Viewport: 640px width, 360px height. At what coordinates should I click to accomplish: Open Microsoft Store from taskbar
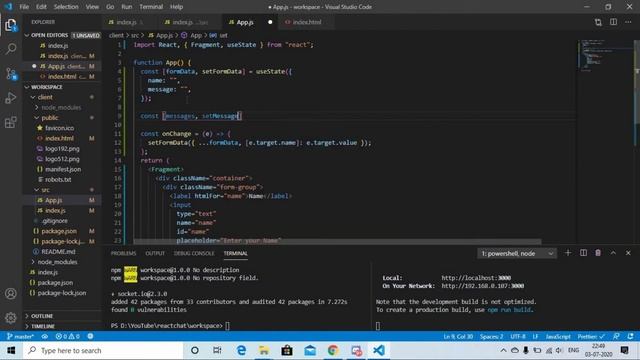point(287,351)
